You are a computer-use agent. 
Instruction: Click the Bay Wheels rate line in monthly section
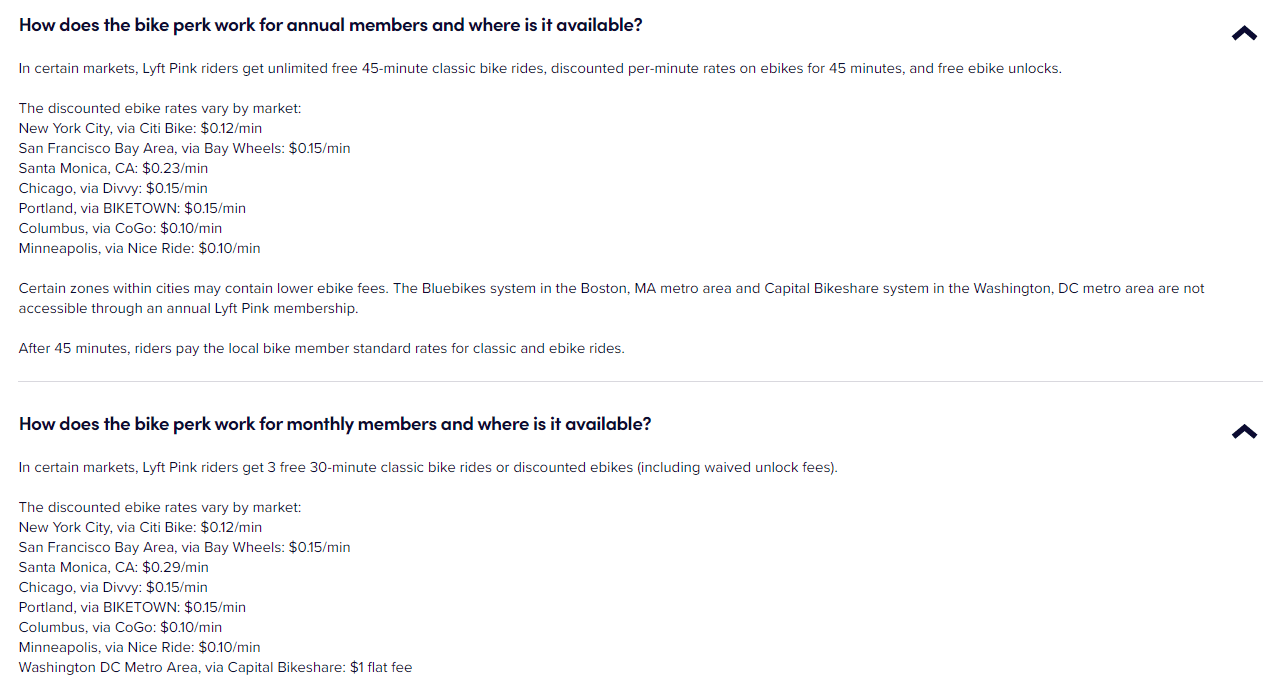[184, 547]
